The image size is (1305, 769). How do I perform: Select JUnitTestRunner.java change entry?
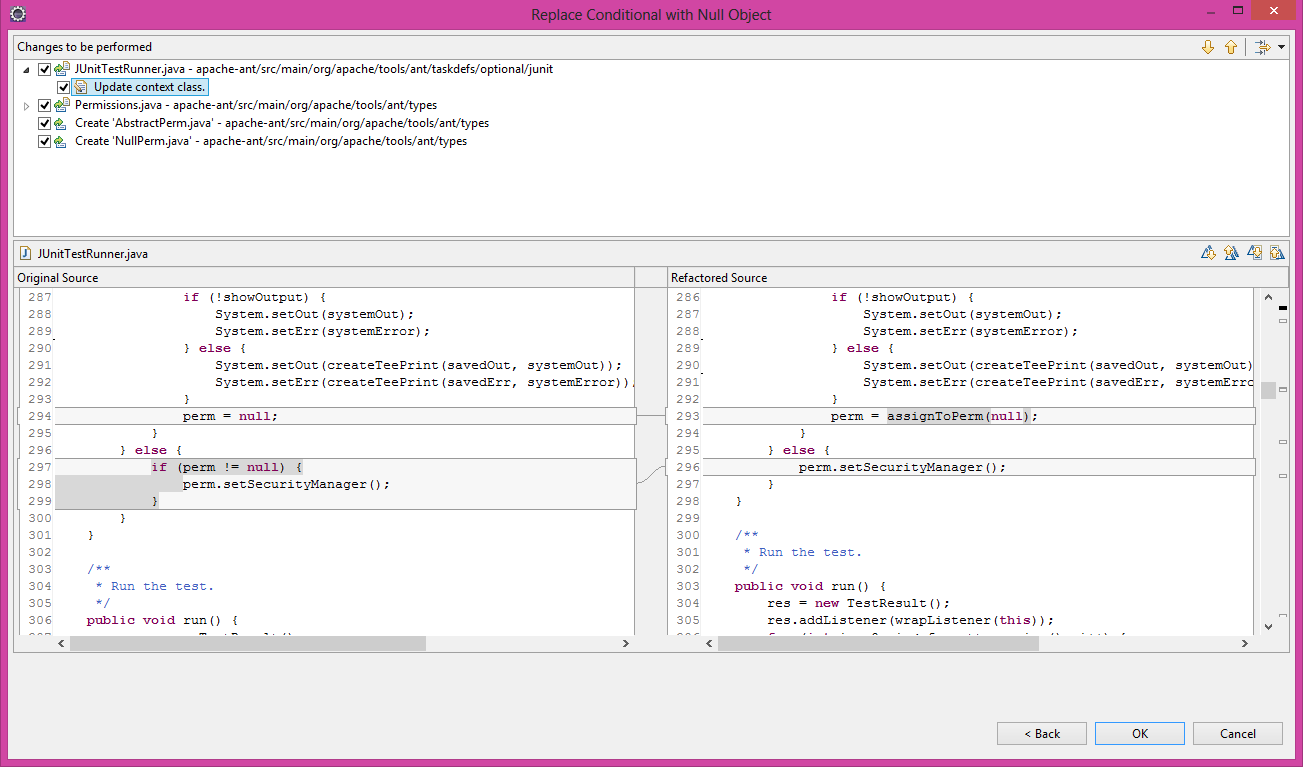click(x=314, y=69)
